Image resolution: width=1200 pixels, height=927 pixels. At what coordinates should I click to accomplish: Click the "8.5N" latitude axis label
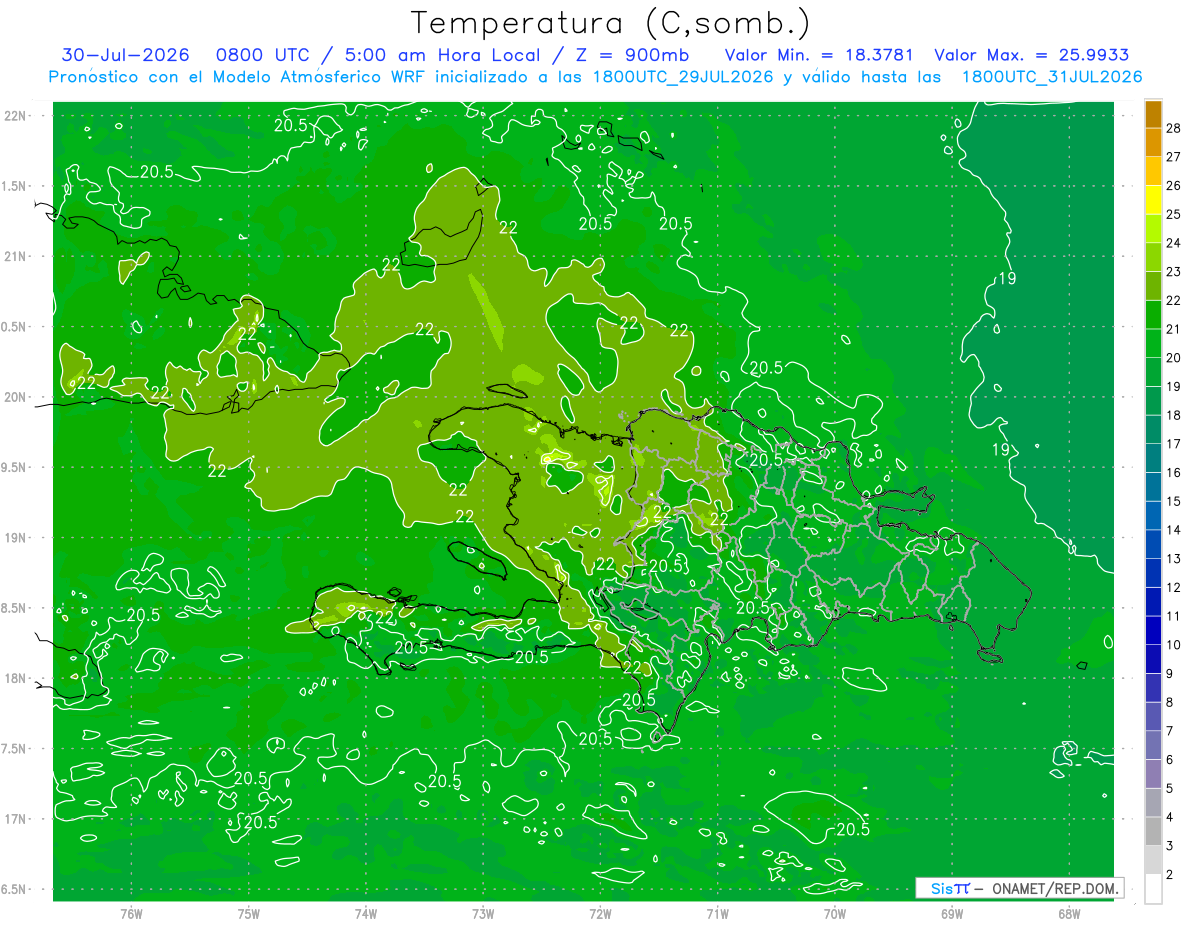(15, 608)
